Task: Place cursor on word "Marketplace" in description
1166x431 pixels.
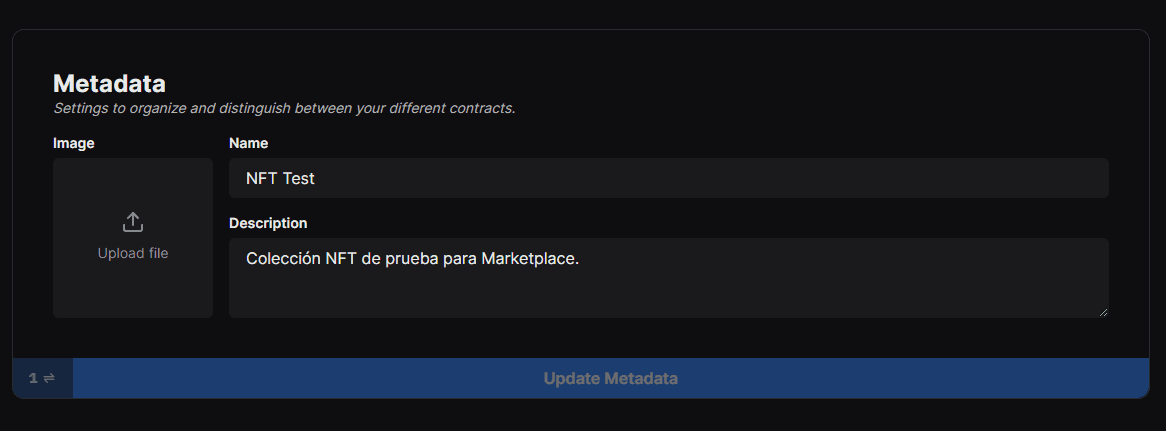Action: pos(528,259)
